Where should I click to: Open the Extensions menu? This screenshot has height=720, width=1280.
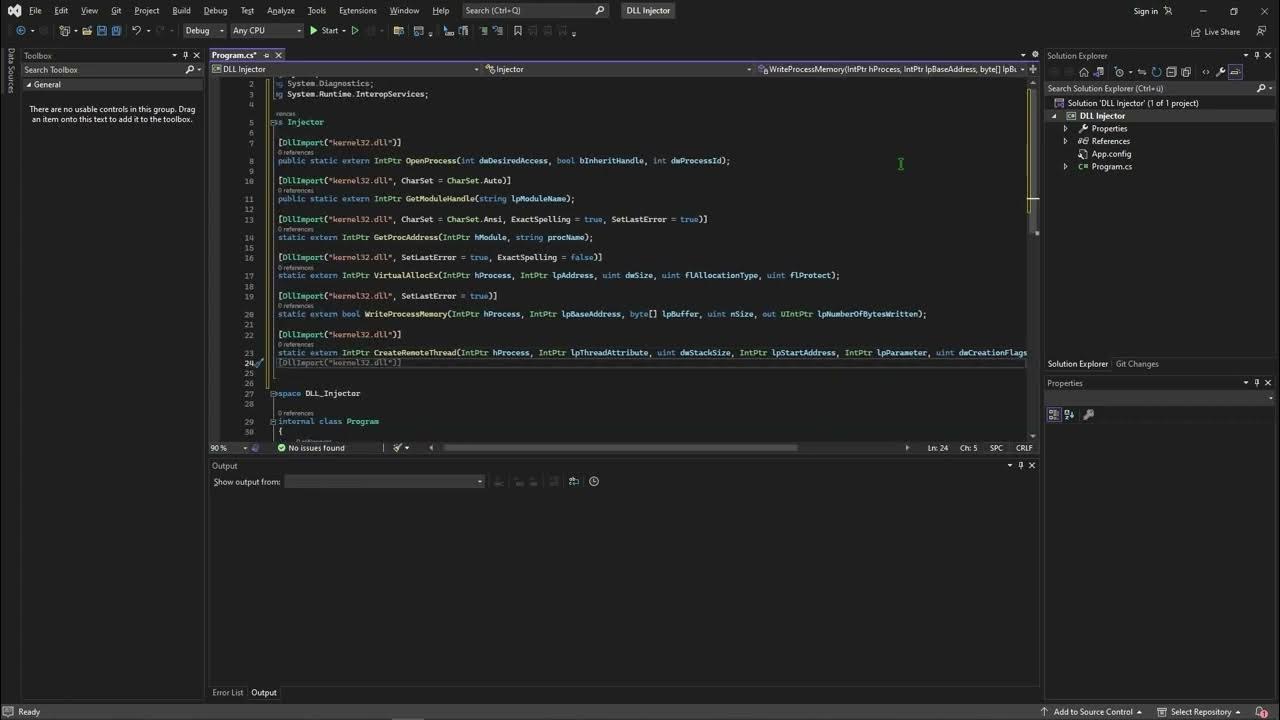click(x=357, y=10)
